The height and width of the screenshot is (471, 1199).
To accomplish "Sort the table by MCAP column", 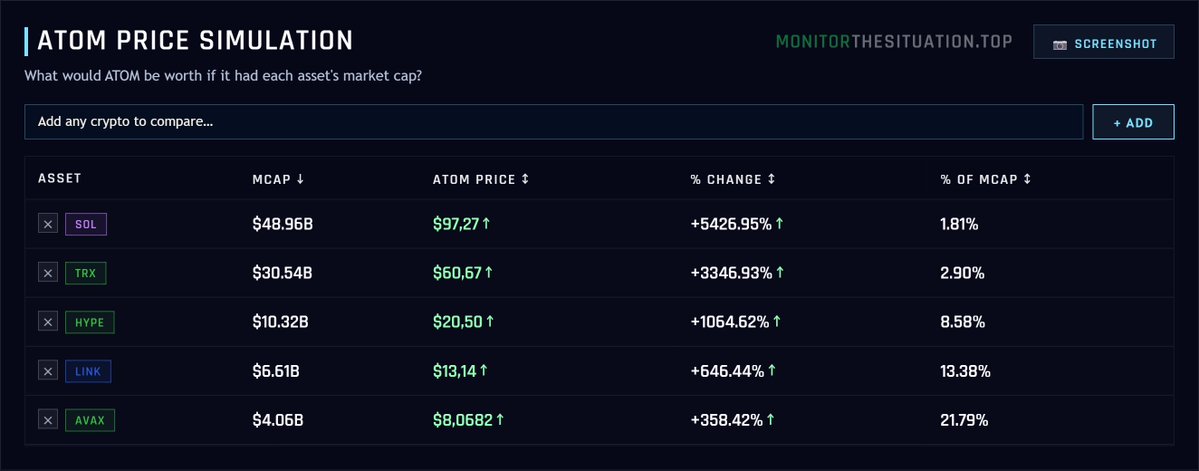I will point(278,179).
